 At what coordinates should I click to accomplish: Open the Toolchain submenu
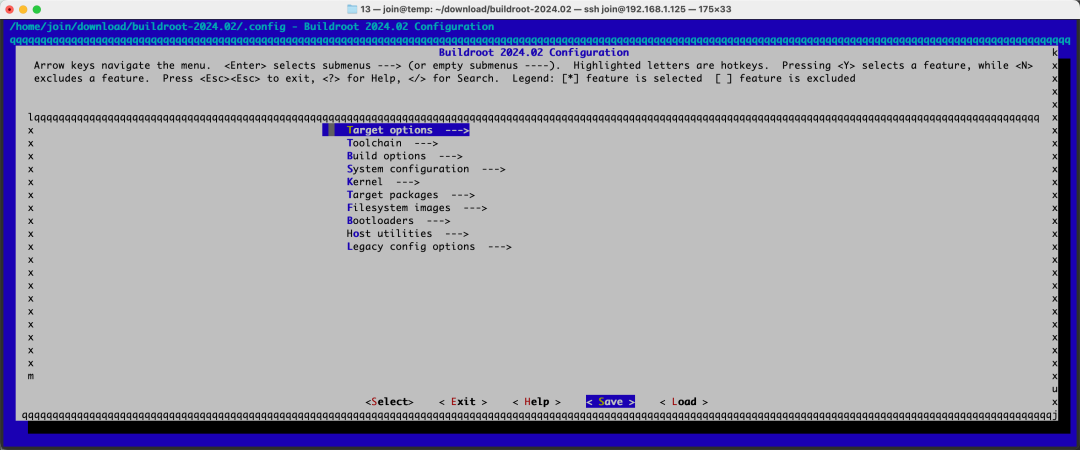click(x=393, y=143)
